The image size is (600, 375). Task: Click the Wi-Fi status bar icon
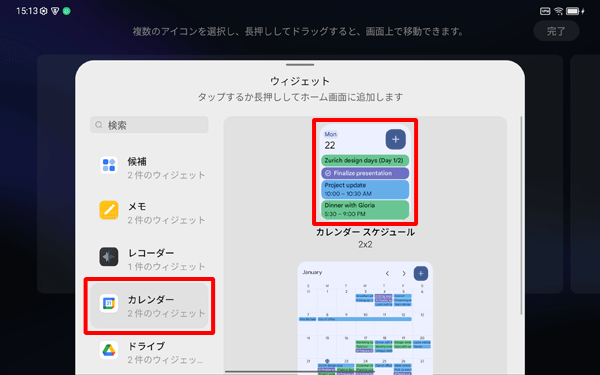[558, 11]
